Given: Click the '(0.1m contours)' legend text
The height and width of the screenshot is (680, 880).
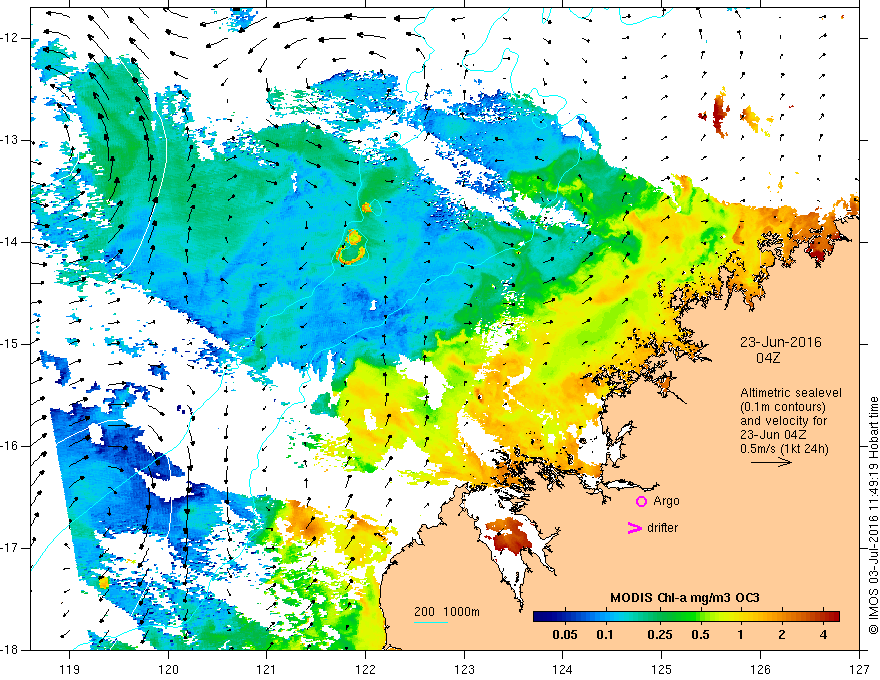Looking at the screenshot, I should 783,407.
